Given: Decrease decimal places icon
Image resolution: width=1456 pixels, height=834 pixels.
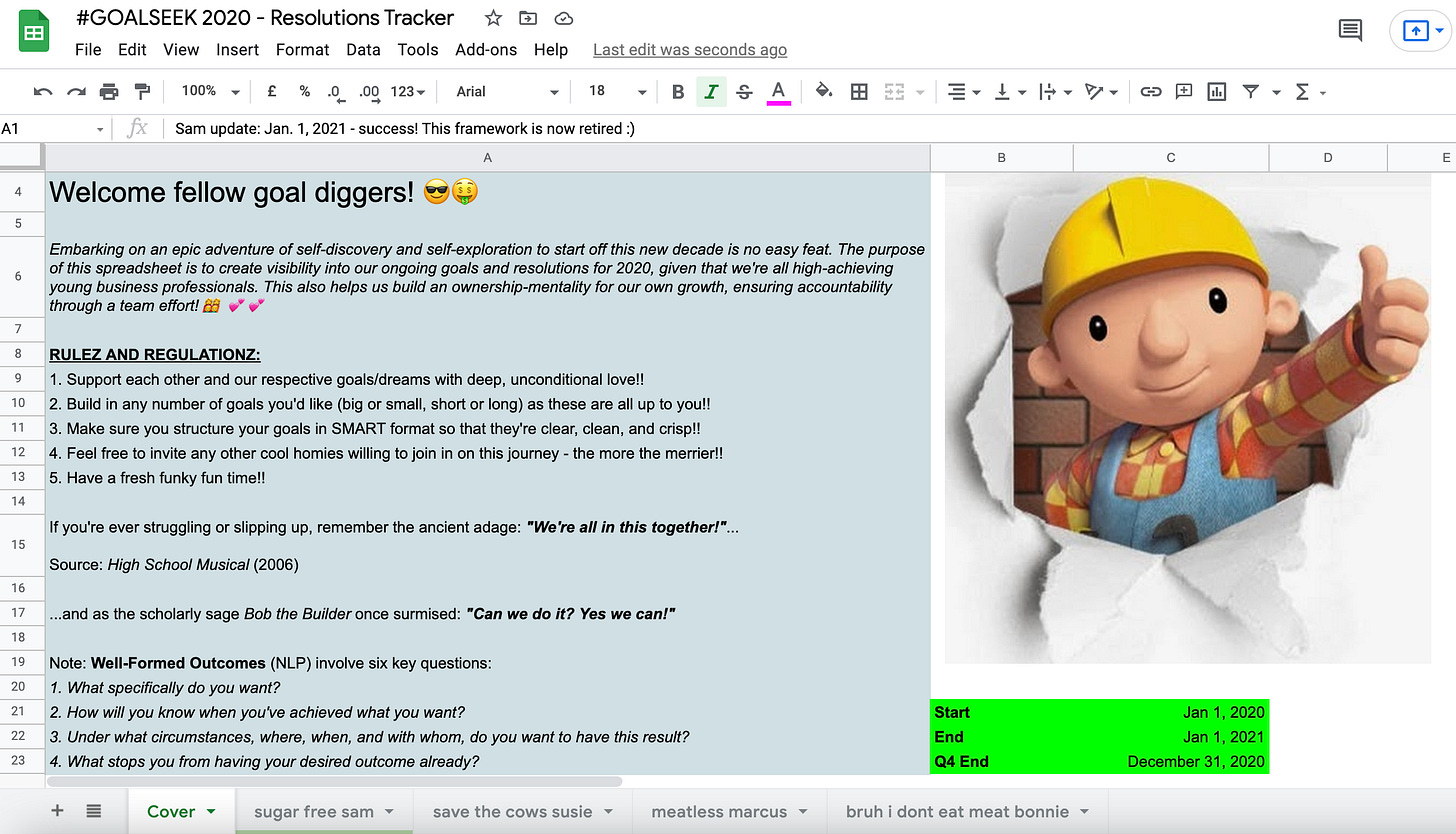Looking at the screenshot, I should [336, 92].
